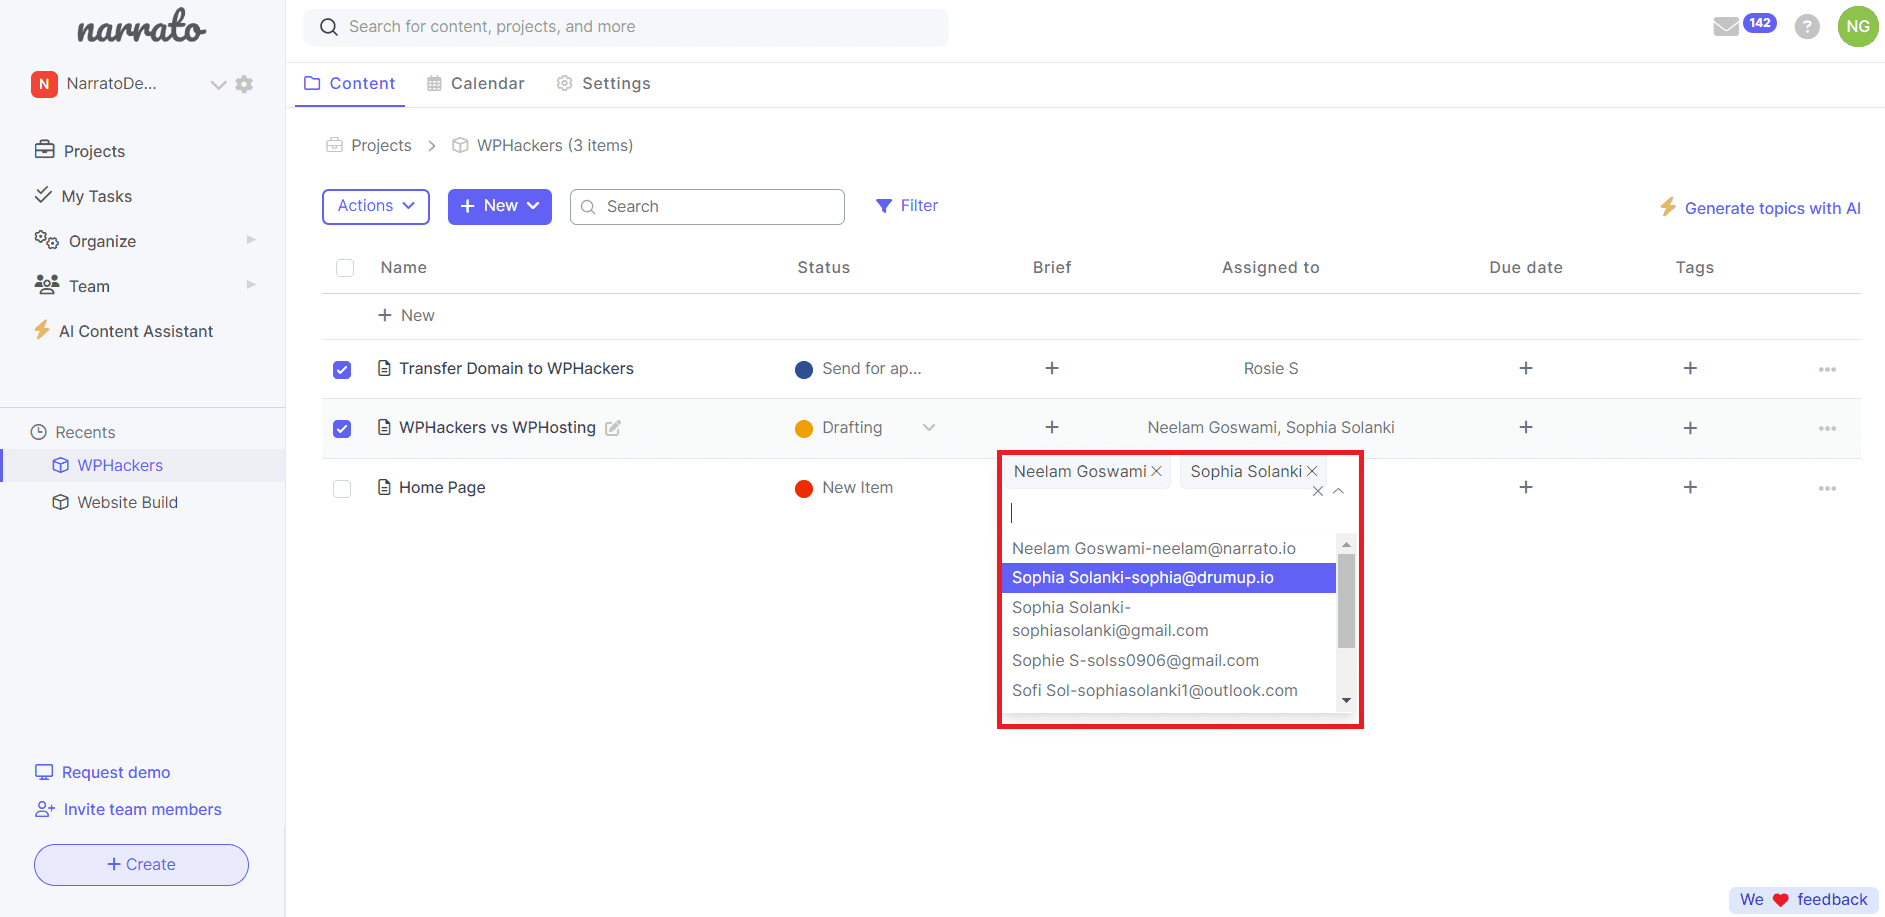The image size is (1885, 917).
Task: Open the NG user avatar menu
Action: coord(1858,27)
